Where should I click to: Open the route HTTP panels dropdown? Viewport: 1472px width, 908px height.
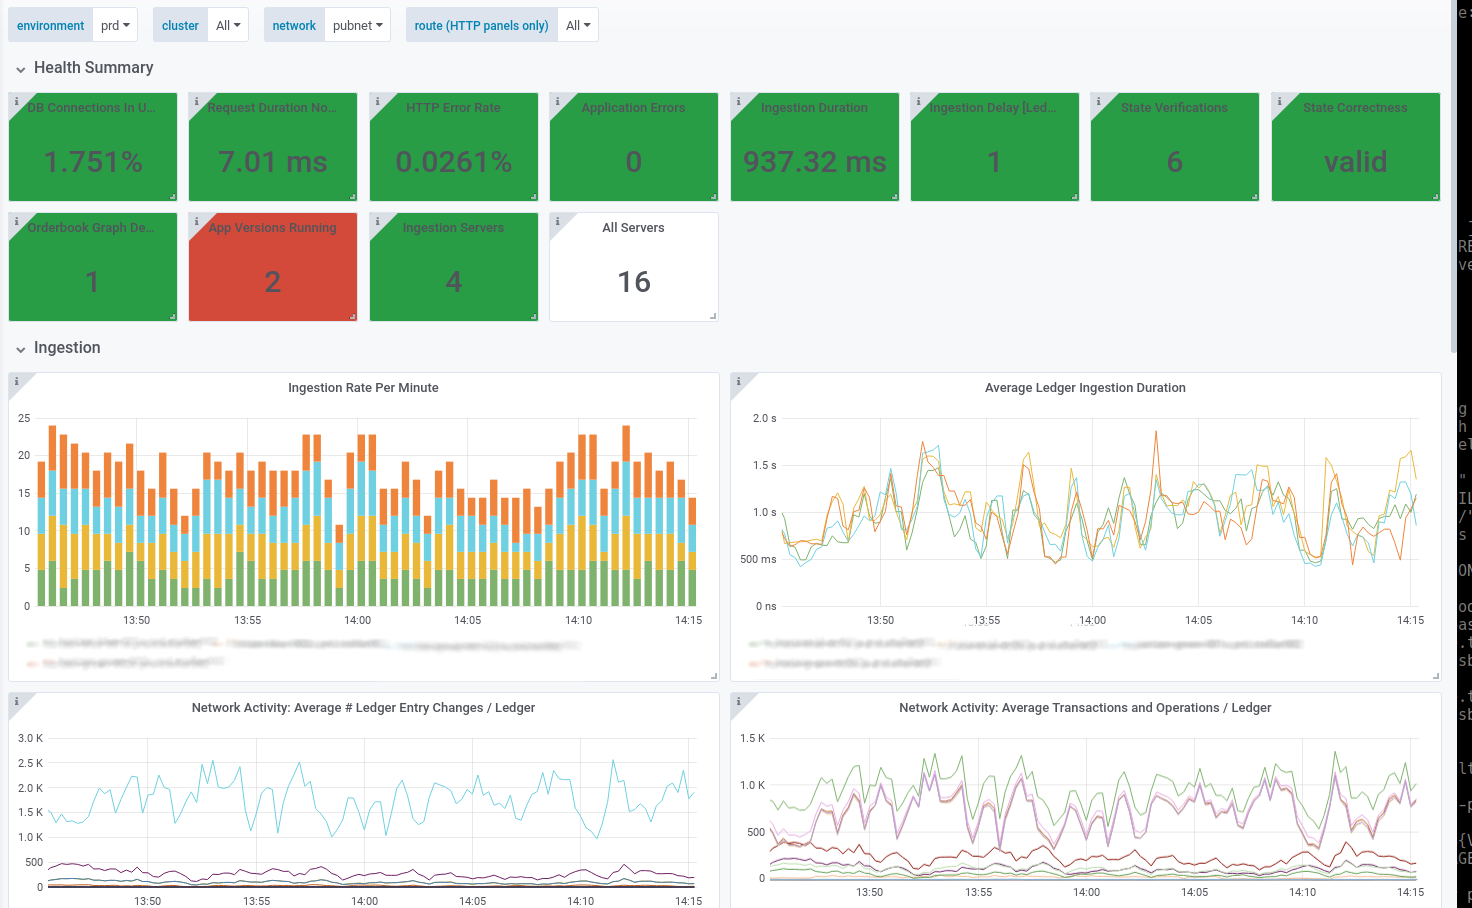[x=578, y=25]
